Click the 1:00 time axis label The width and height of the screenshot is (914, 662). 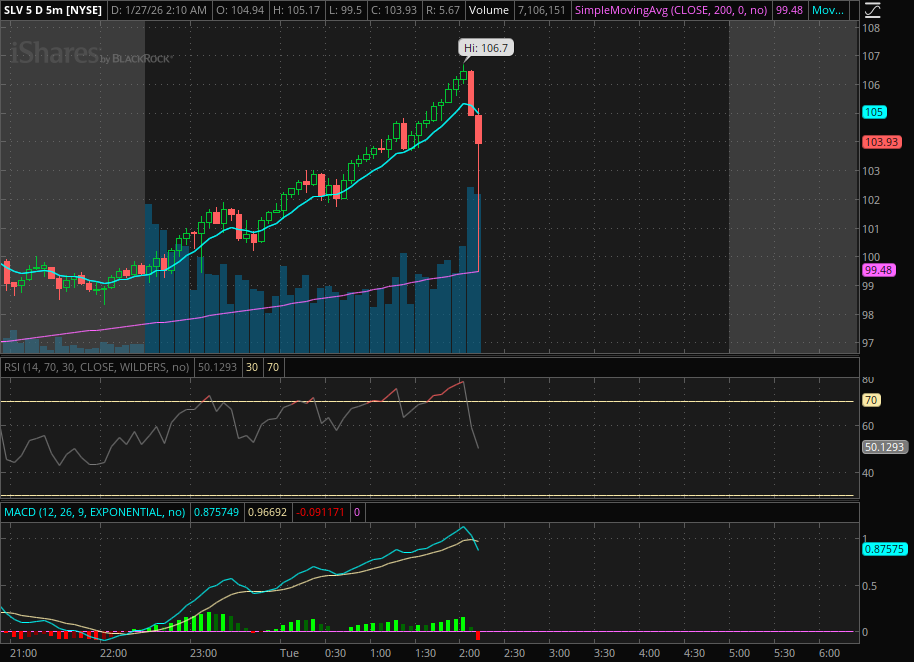[381, 653]
